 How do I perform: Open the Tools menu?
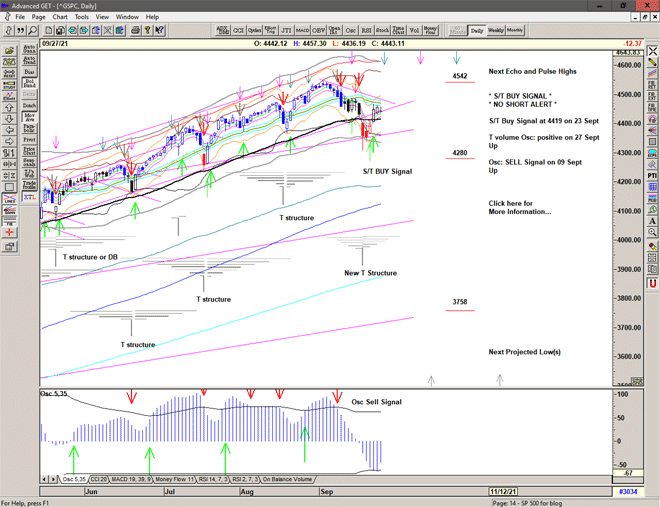[82, 17]
